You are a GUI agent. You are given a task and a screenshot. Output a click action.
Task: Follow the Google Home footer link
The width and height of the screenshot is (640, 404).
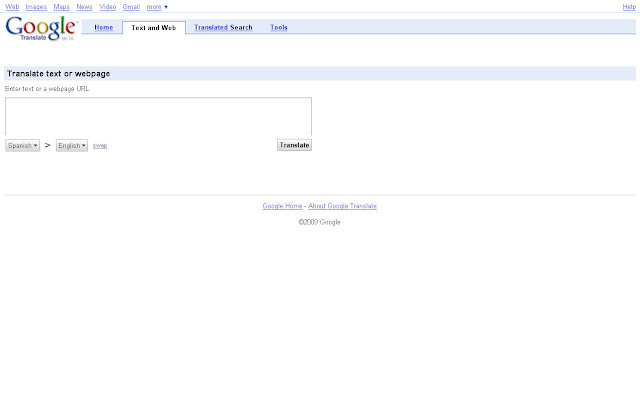(282, 206)
